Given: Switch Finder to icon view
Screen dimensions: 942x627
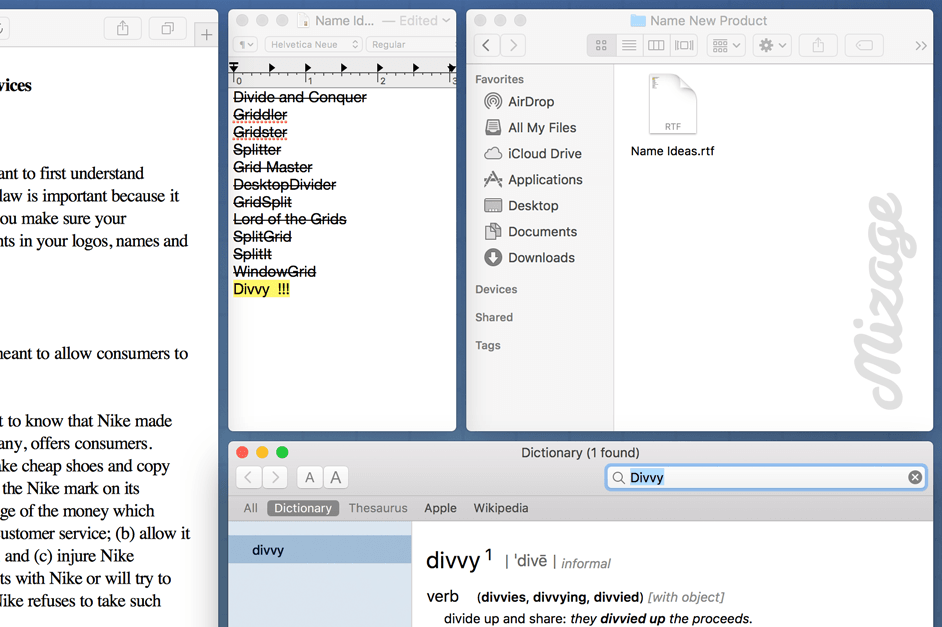Looking at the screenshot, I should pyautogui.click(x=601, y=45).
